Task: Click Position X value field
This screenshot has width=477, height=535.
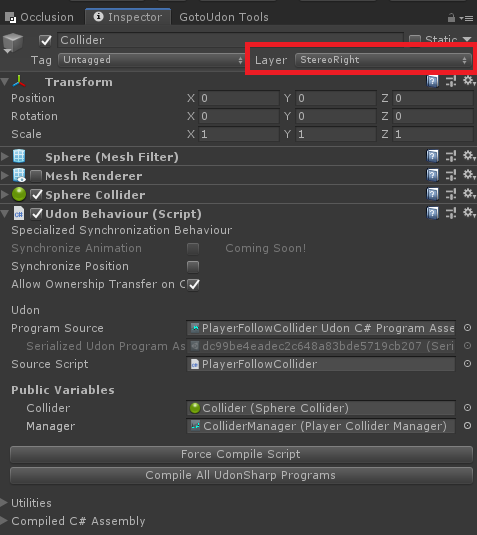Action: [x=239, y=98]
